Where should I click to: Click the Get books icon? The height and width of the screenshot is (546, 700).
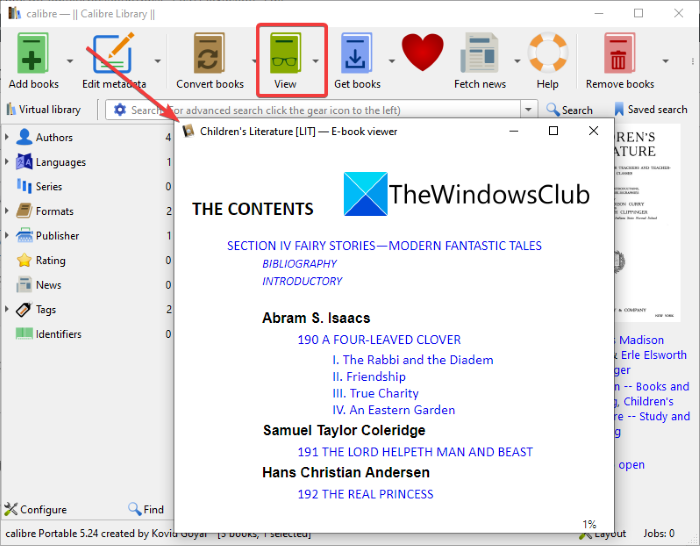[356, 53]
